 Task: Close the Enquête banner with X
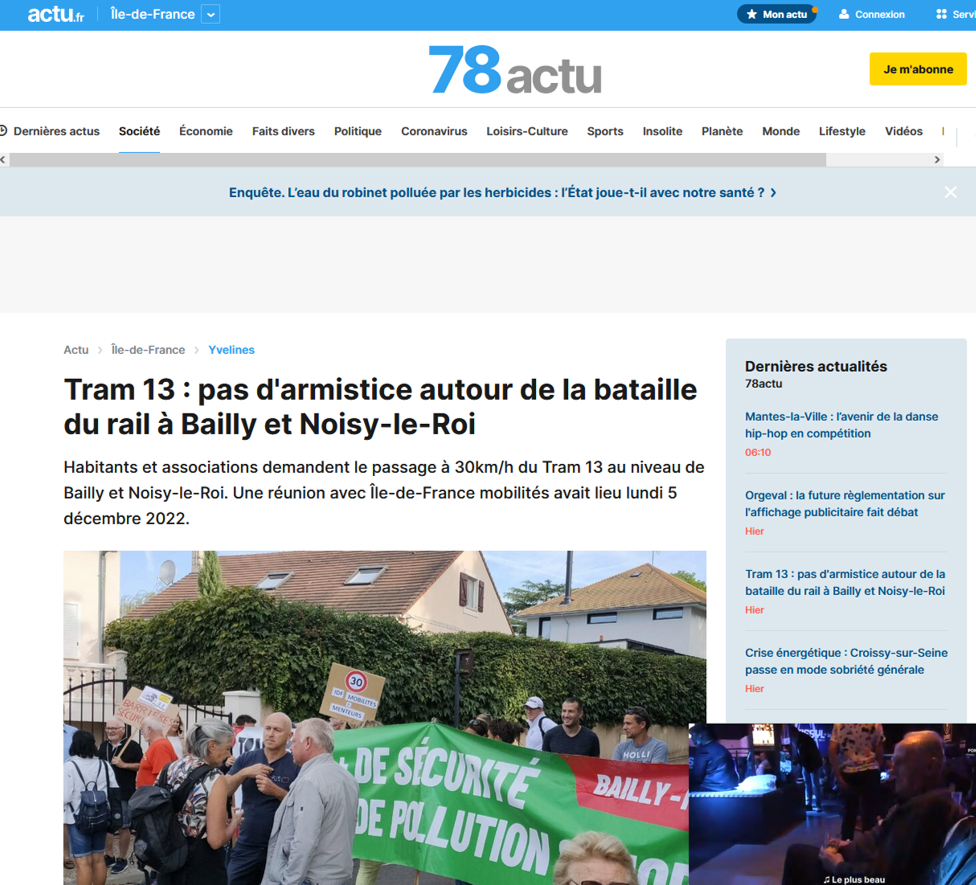point(950,192)
